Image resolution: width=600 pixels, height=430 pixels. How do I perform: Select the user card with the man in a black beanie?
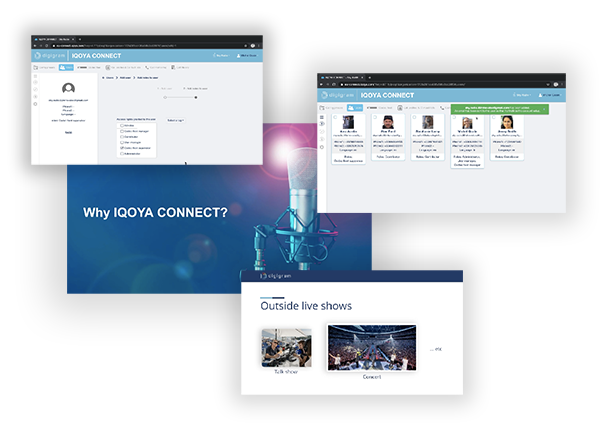pyautogui.click(x=388, y=137)
